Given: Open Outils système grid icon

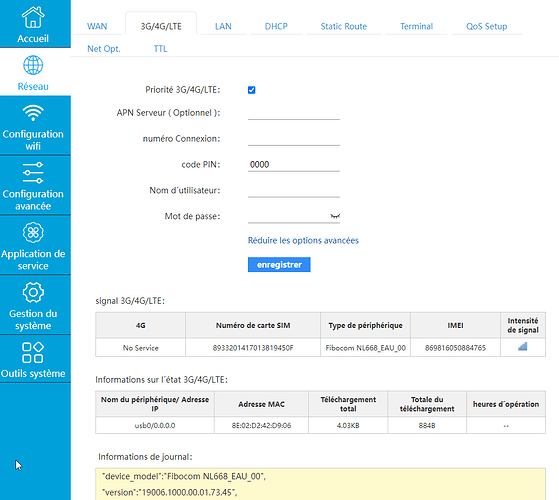Looking at the screenshot, I should pyautogui.click(x=33, y=352).
